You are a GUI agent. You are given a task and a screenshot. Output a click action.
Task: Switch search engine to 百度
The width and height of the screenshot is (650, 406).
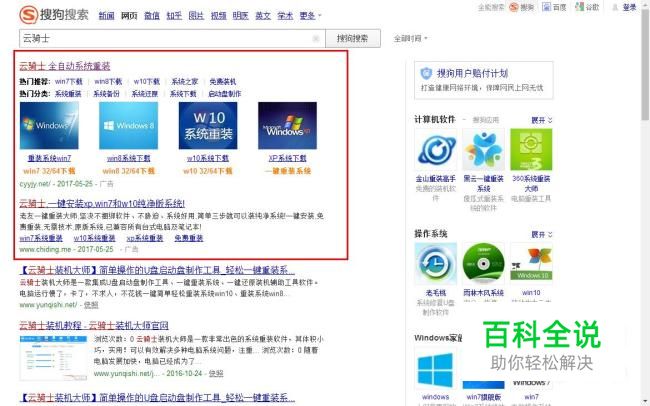point(554,7)
